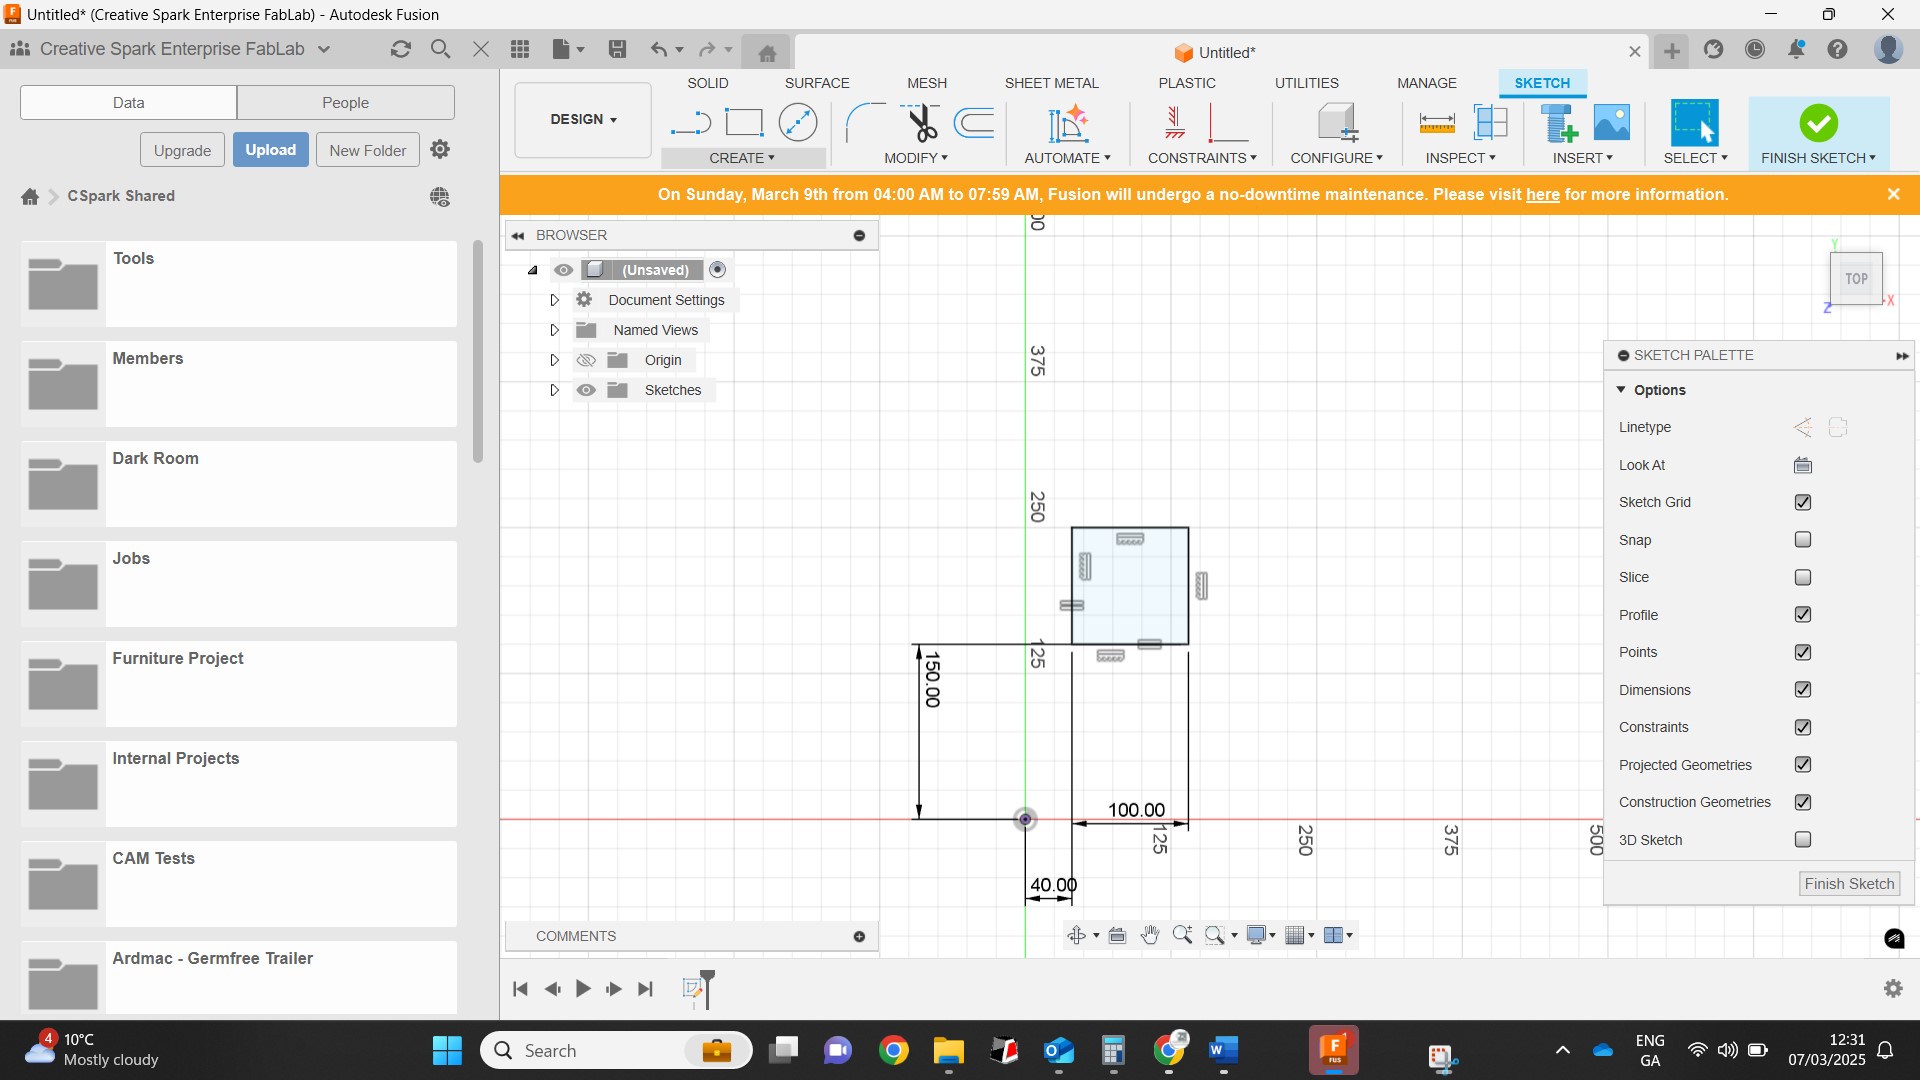1920x1080 pixels.
Task: Select the Trim scissors tool
Action: (x=922, y=123)
